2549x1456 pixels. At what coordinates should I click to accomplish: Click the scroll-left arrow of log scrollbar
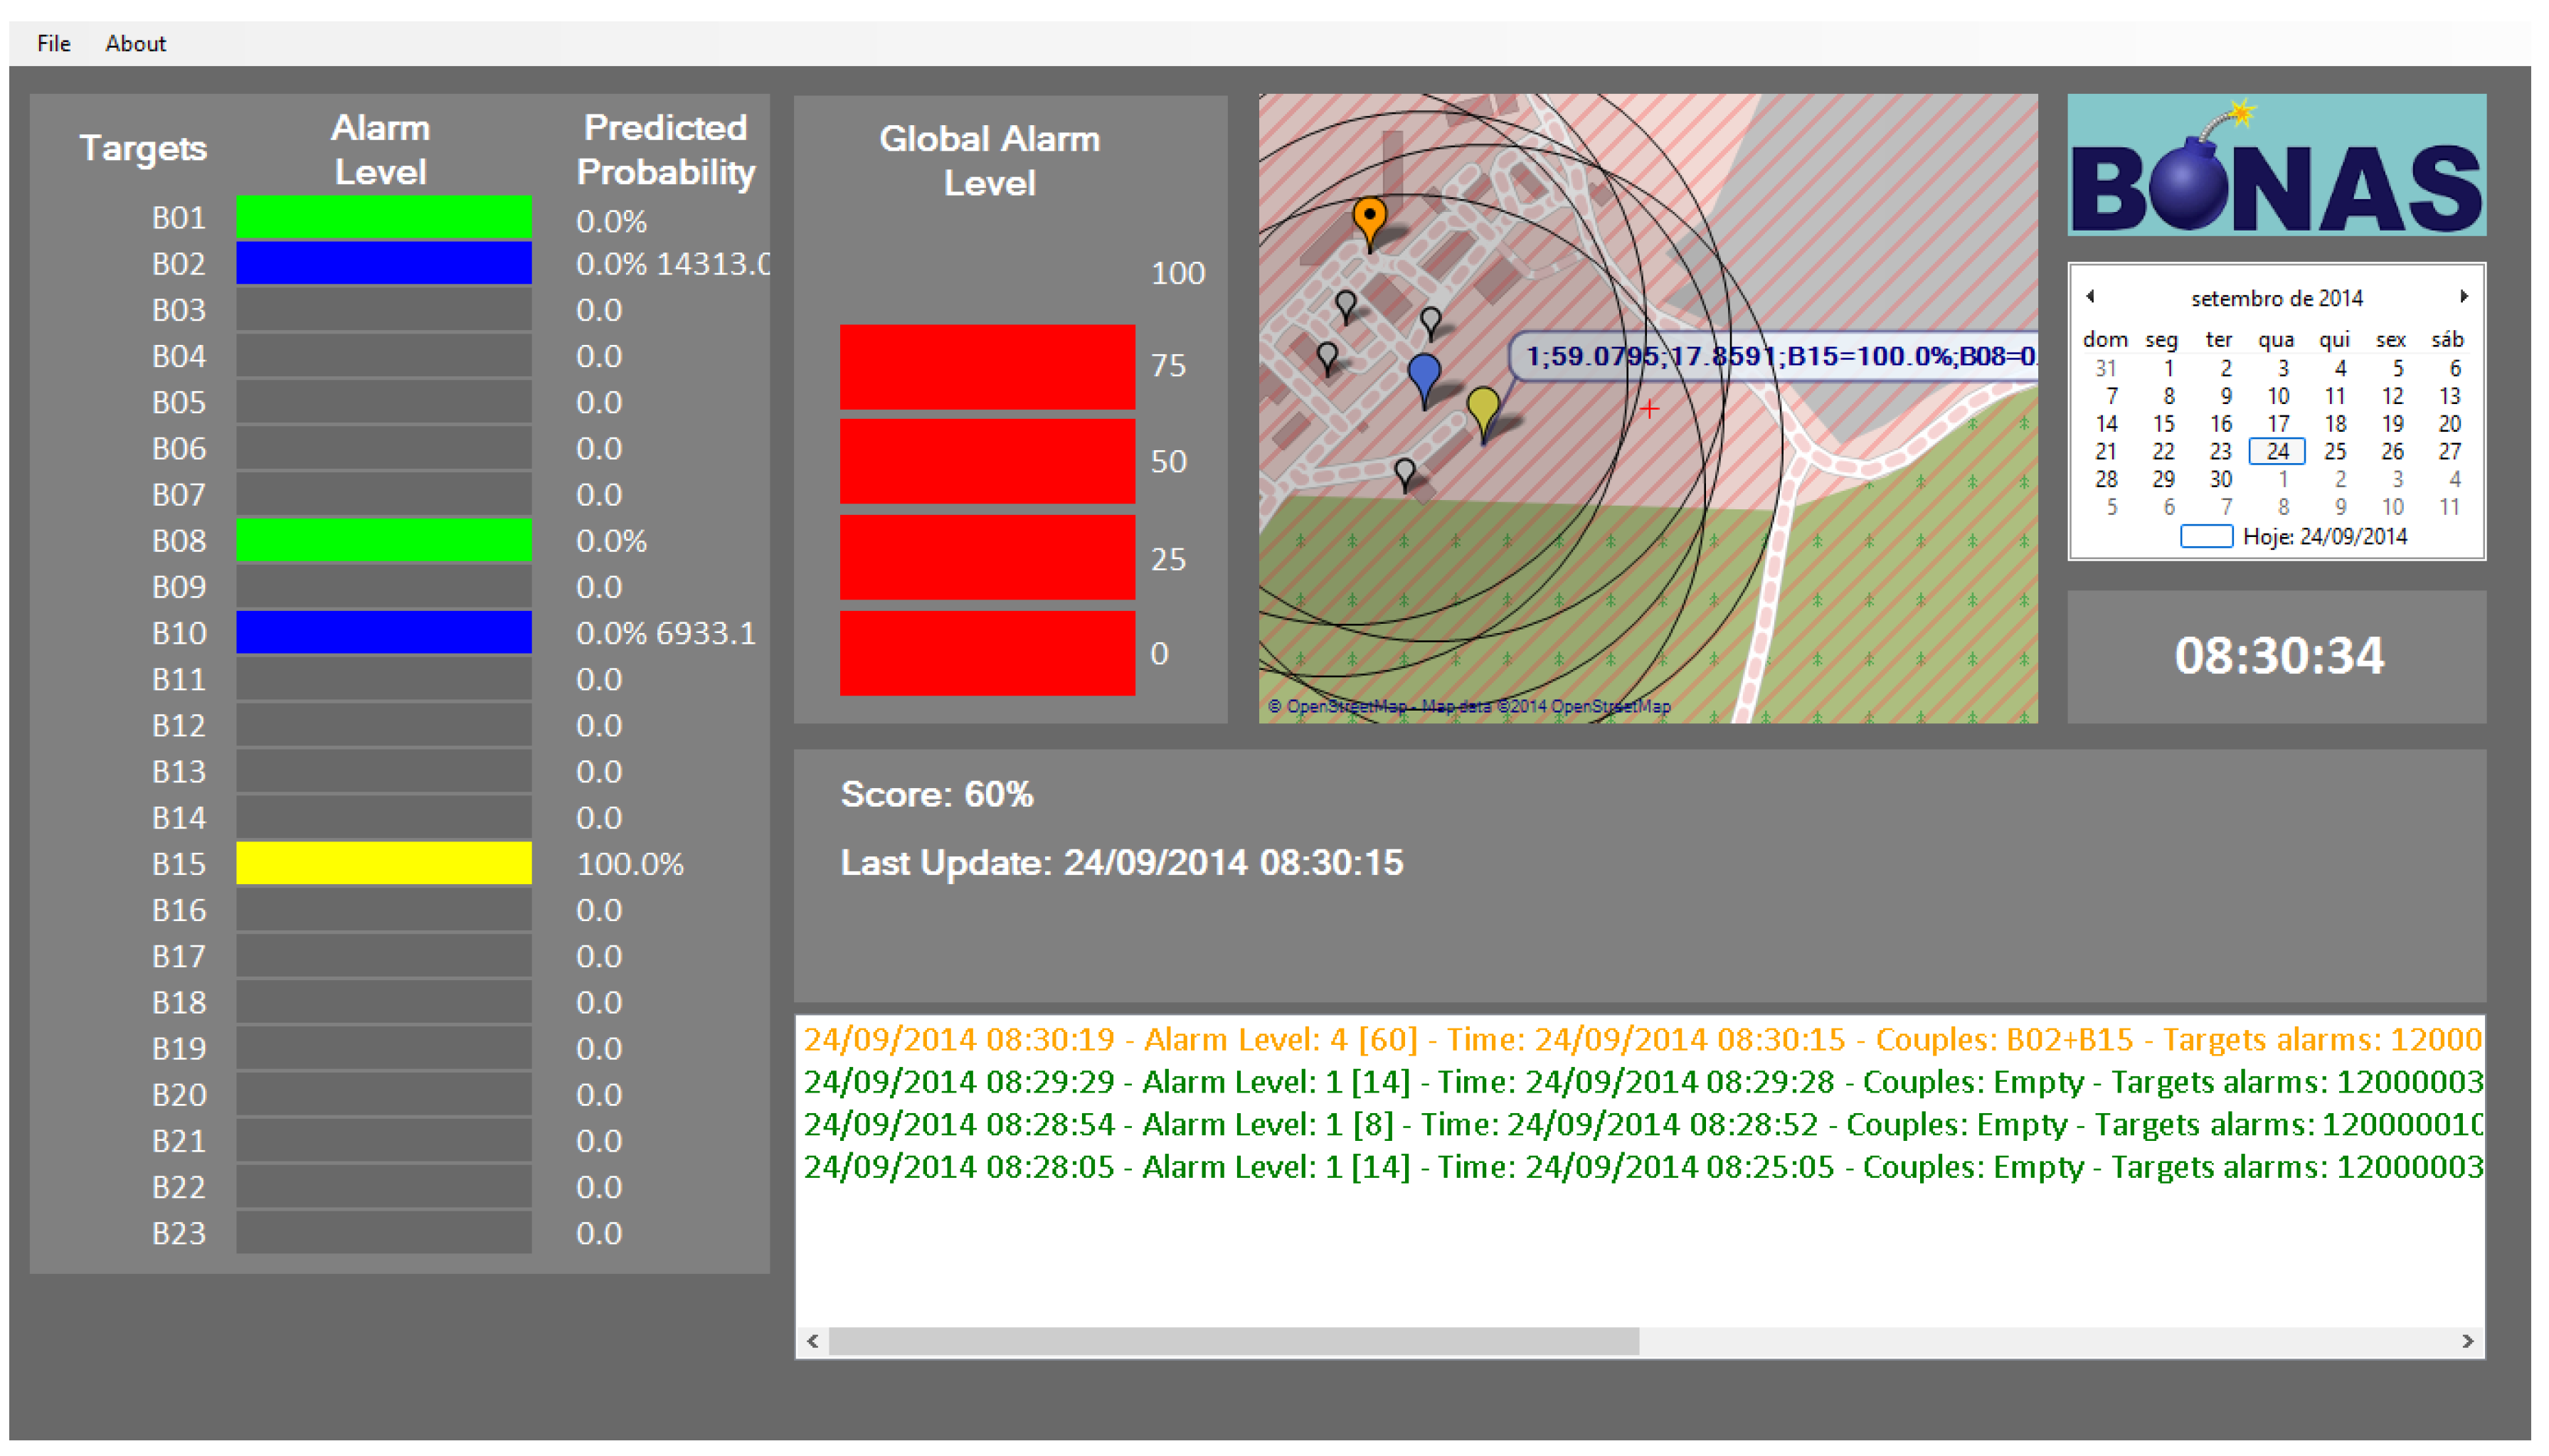tap(812, 1341)
